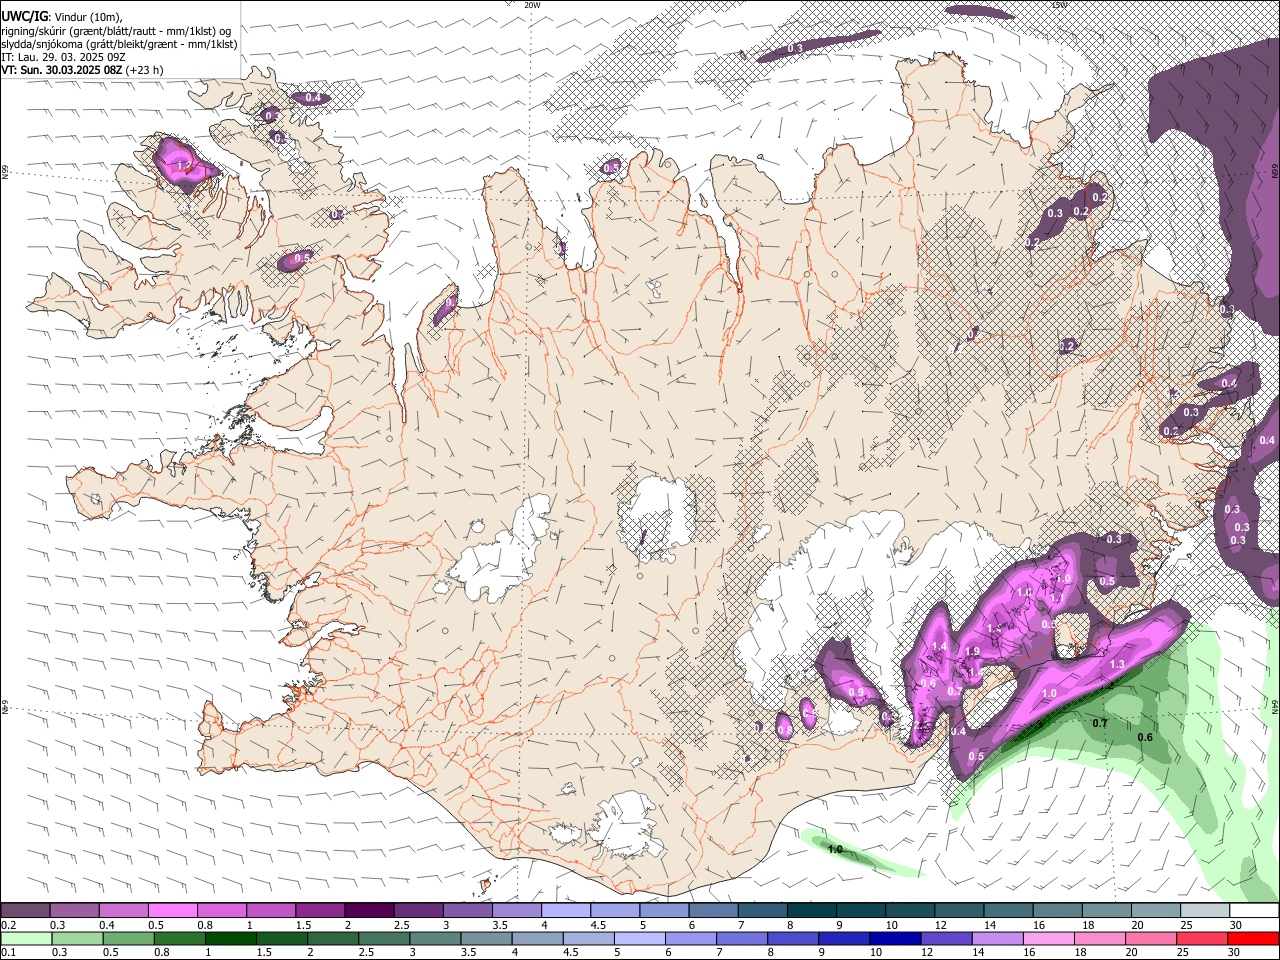Click the 20–25 pink-red rain legend swatch
Viewport: 1280px width, 960px height.
[x=1153, y=938]
